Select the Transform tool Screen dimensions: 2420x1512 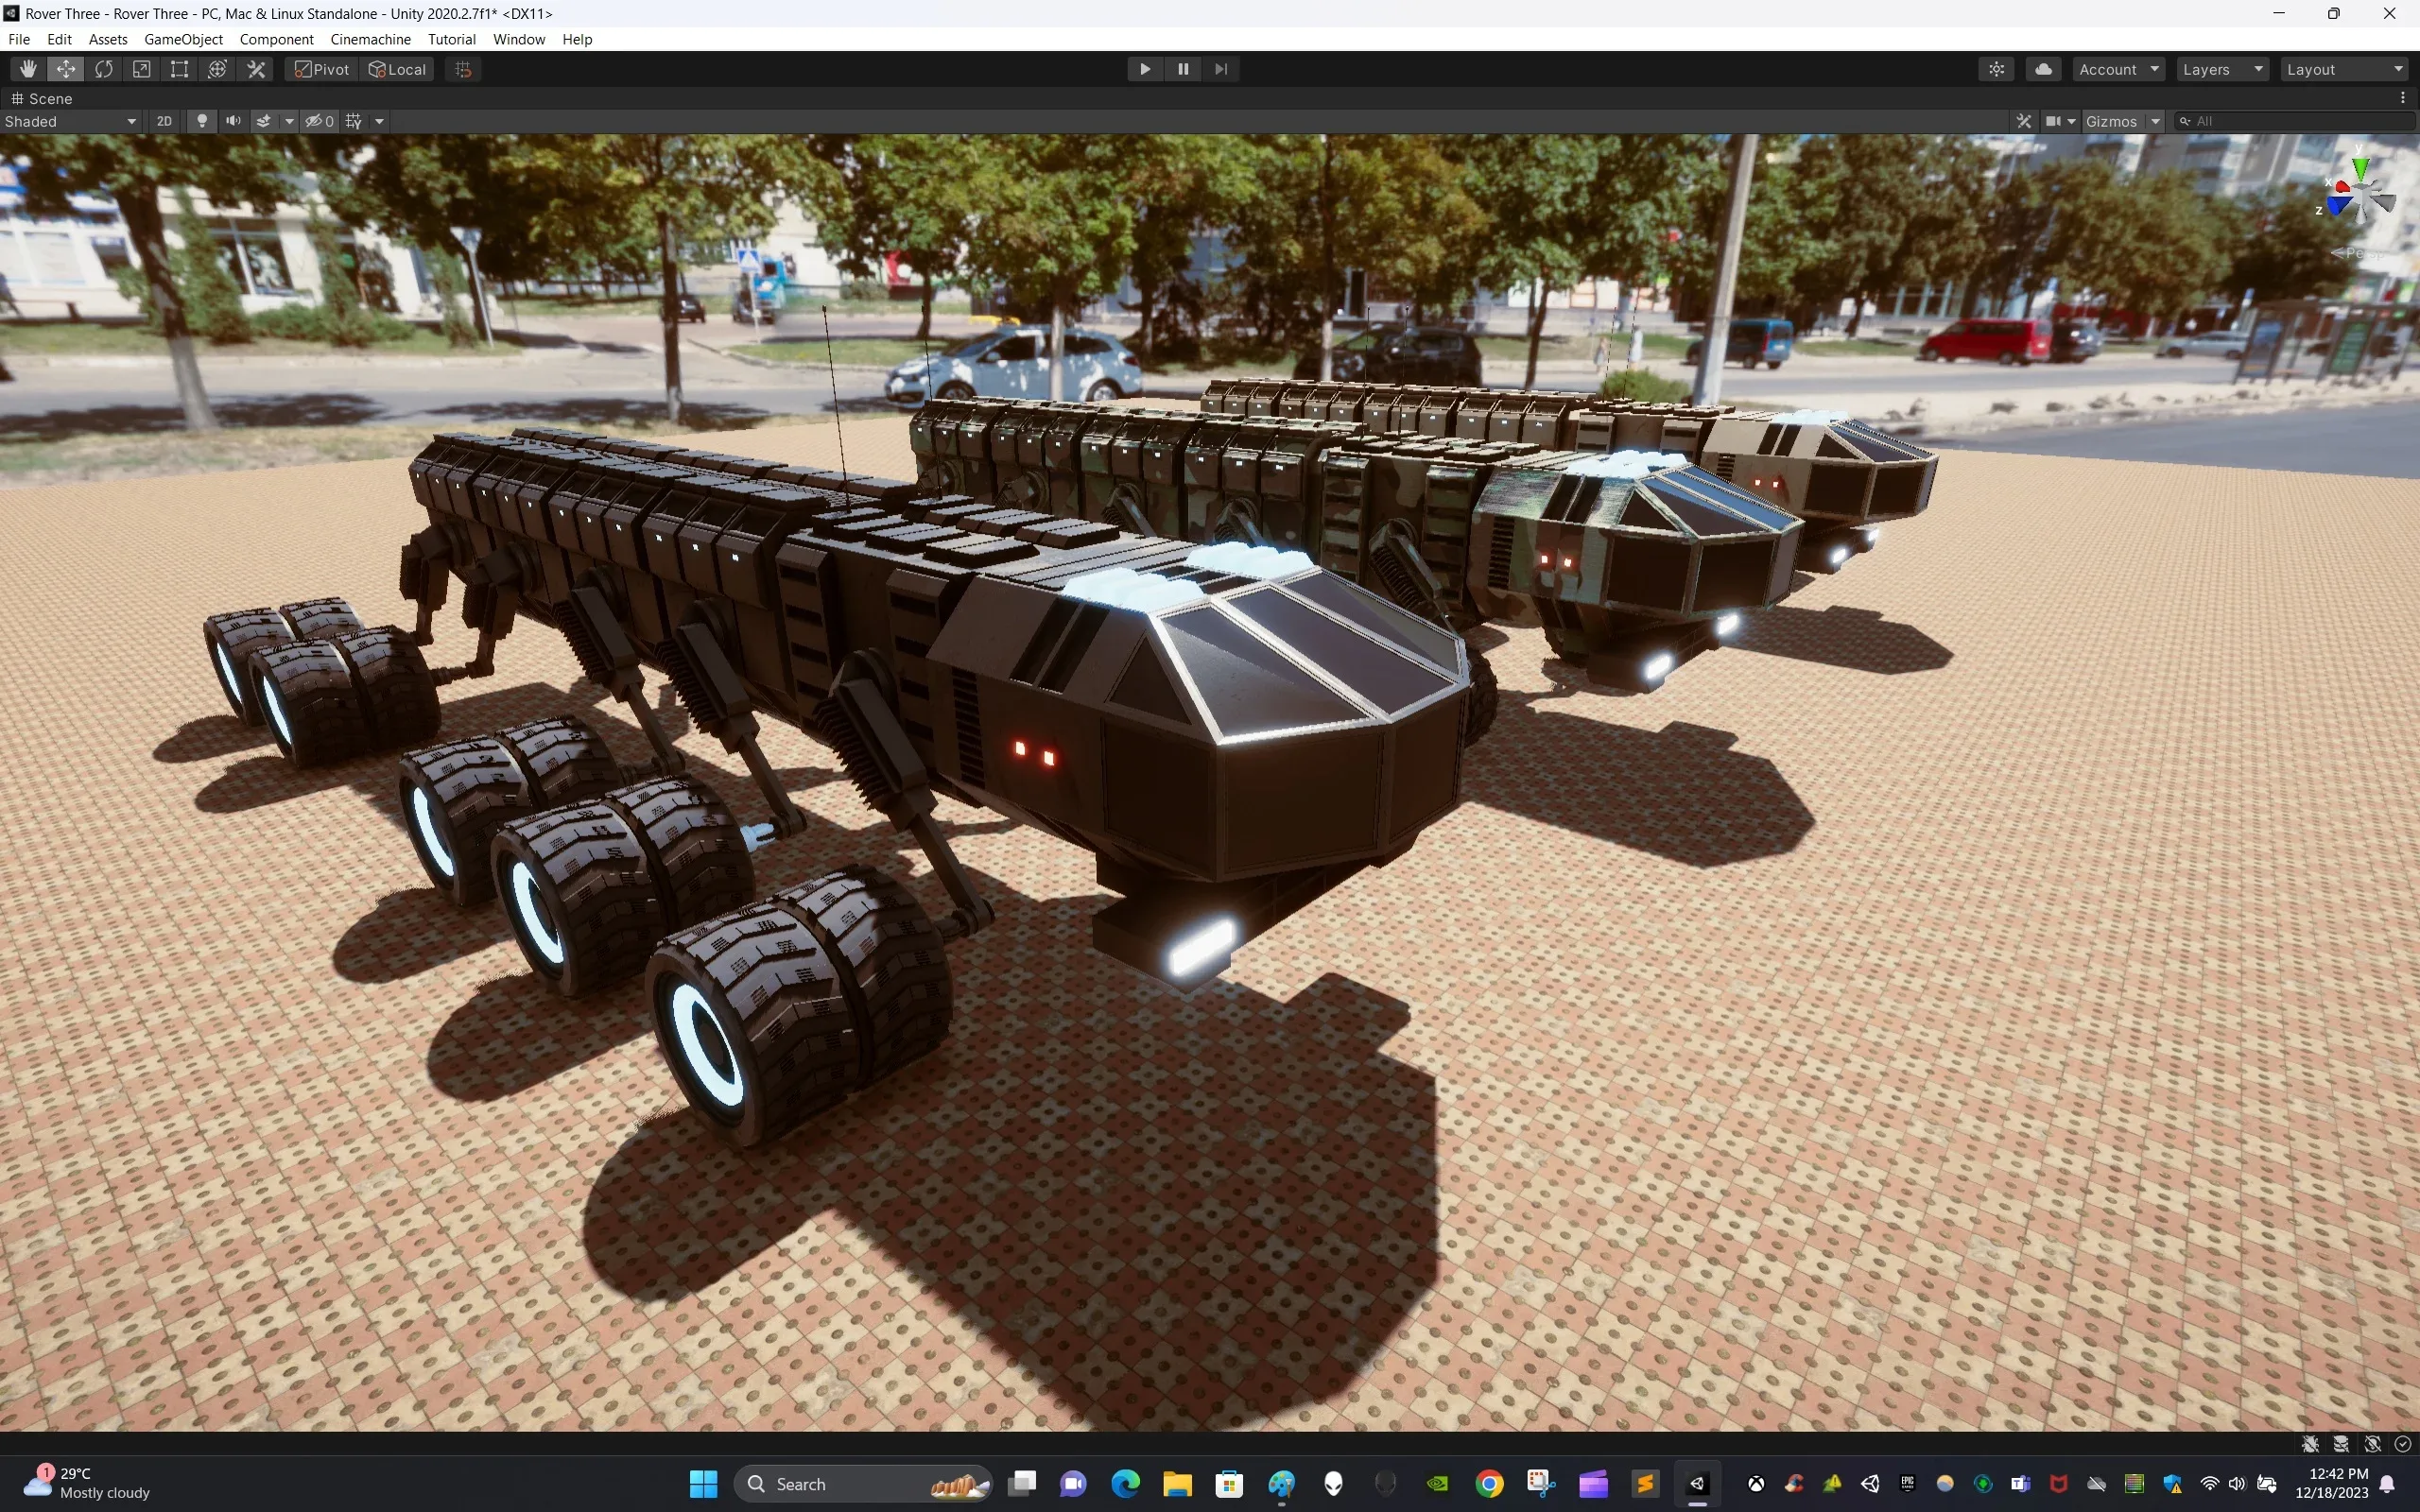(x=217, y=68)
